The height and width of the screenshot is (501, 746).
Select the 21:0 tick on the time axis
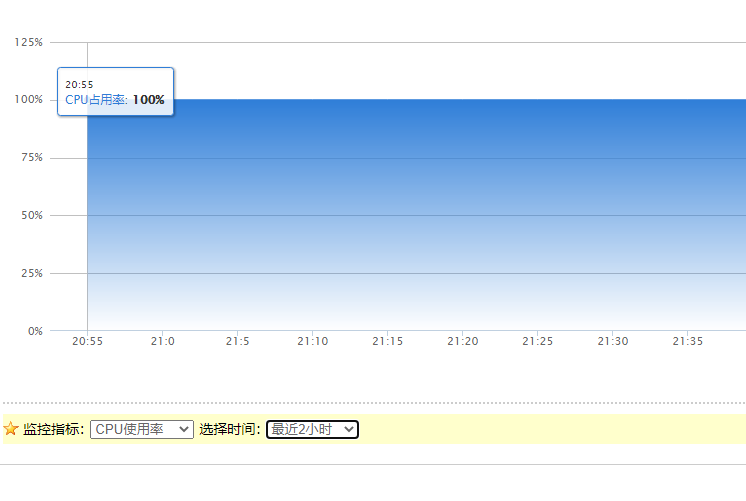coord(162,341)
